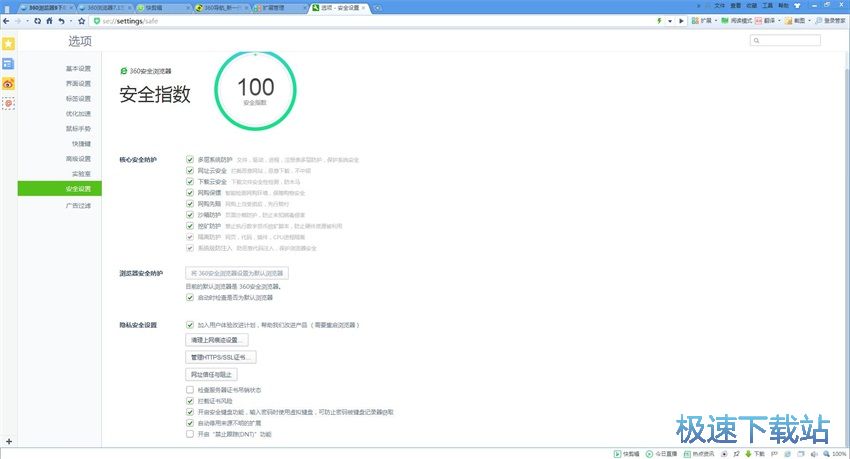
Task: Click the undo closed tab arrow icon
Action: (x=61, y=21)
